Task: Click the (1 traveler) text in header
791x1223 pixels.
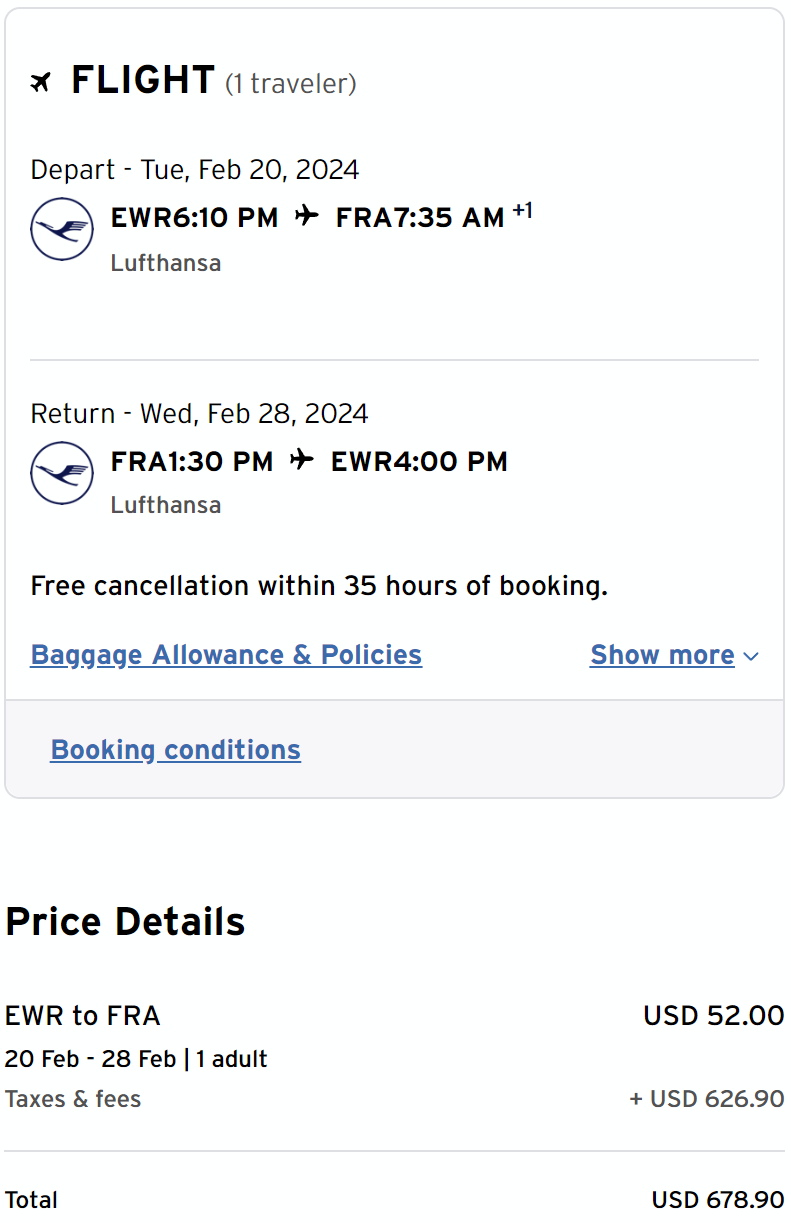Action: coord(290,84)
